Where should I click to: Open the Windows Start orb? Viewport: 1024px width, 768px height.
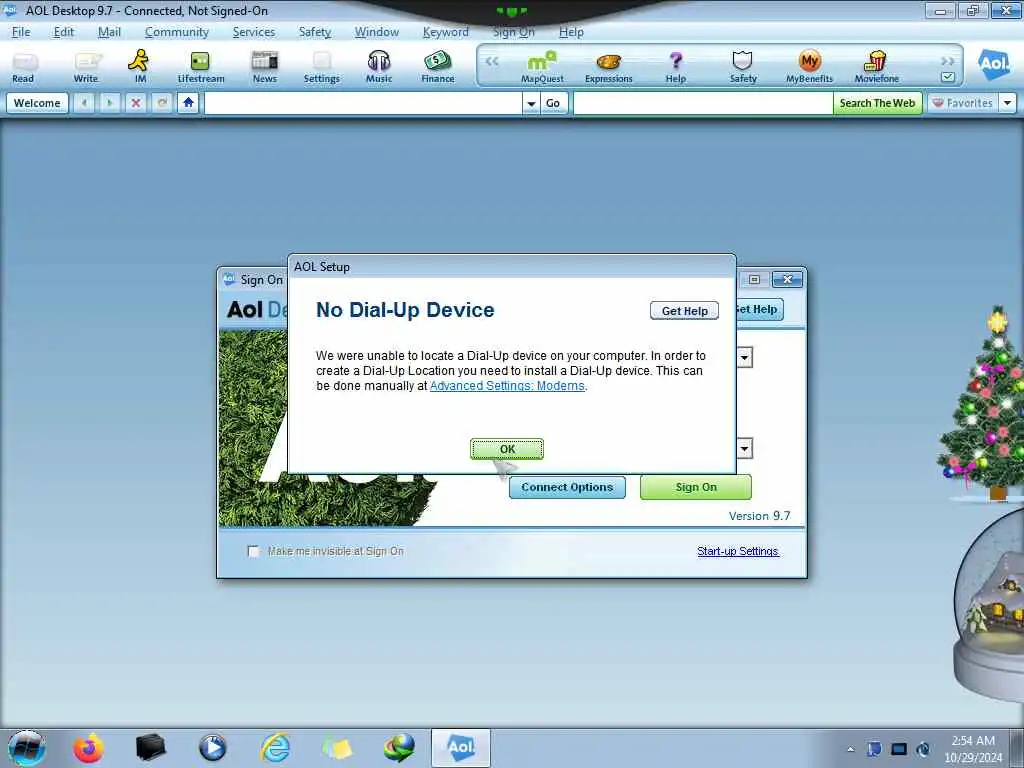coord(27,748)
